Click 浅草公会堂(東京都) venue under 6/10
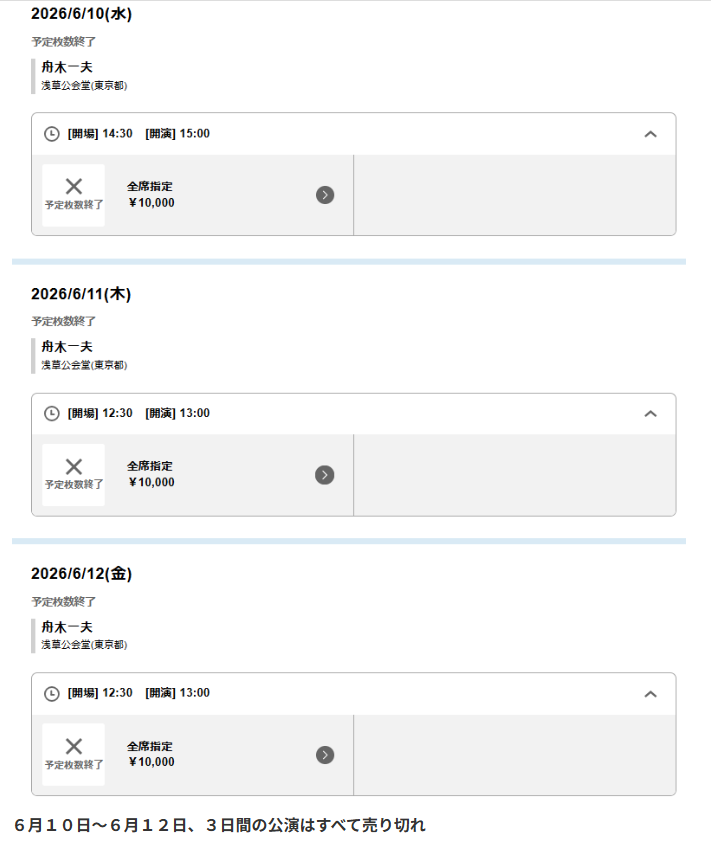This screenshot has width=711, height=845. click(x=84, y=86)
